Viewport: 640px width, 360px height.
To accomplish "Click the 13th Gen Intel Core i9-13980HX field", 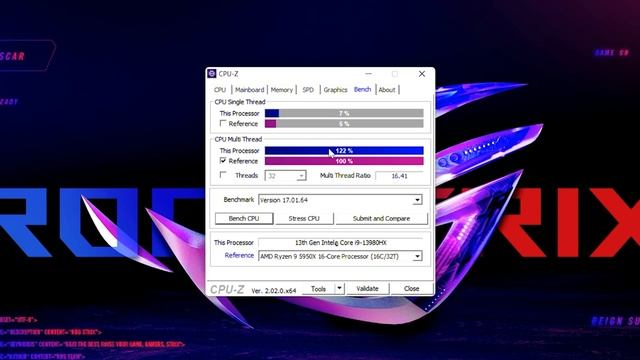I will [340, 242].
